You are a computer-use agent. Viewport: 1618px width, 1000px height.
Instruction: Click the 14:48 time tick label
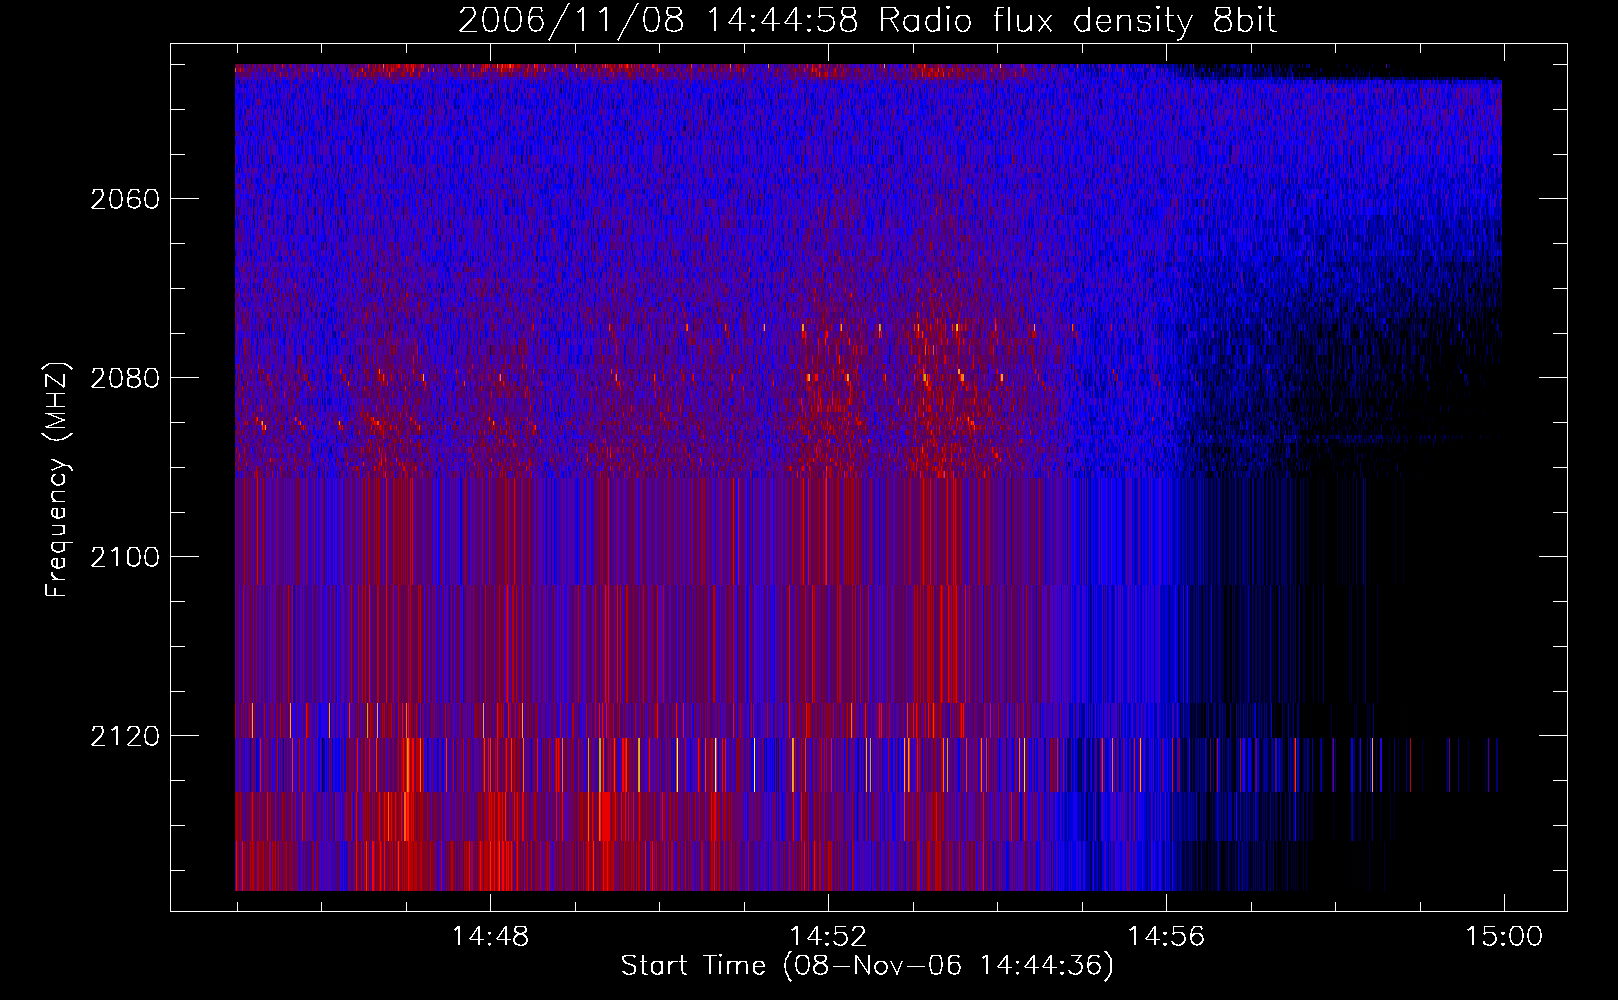(x=490, y=937)
